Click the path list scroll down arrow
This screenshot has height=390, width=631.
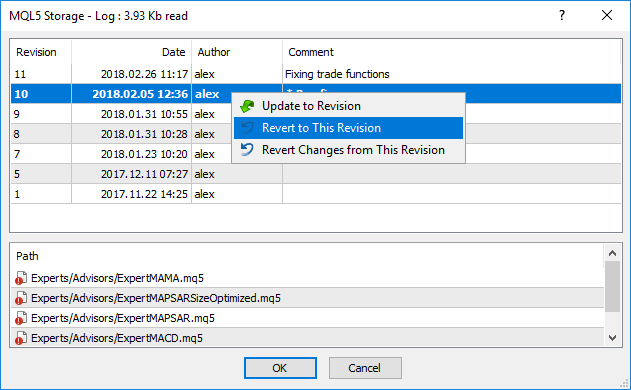tap(612, 338)
